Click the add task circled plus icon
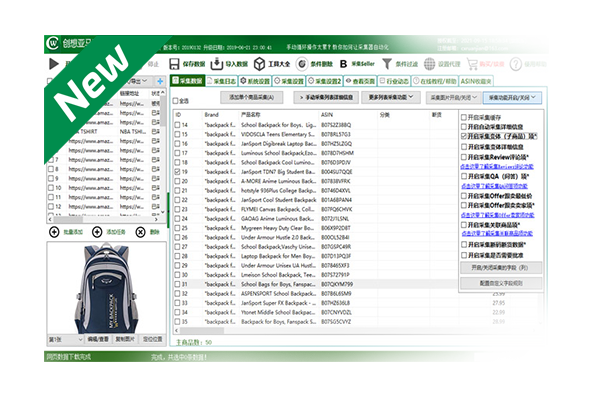This screenshot has height=400, width=600. (97, 232)
